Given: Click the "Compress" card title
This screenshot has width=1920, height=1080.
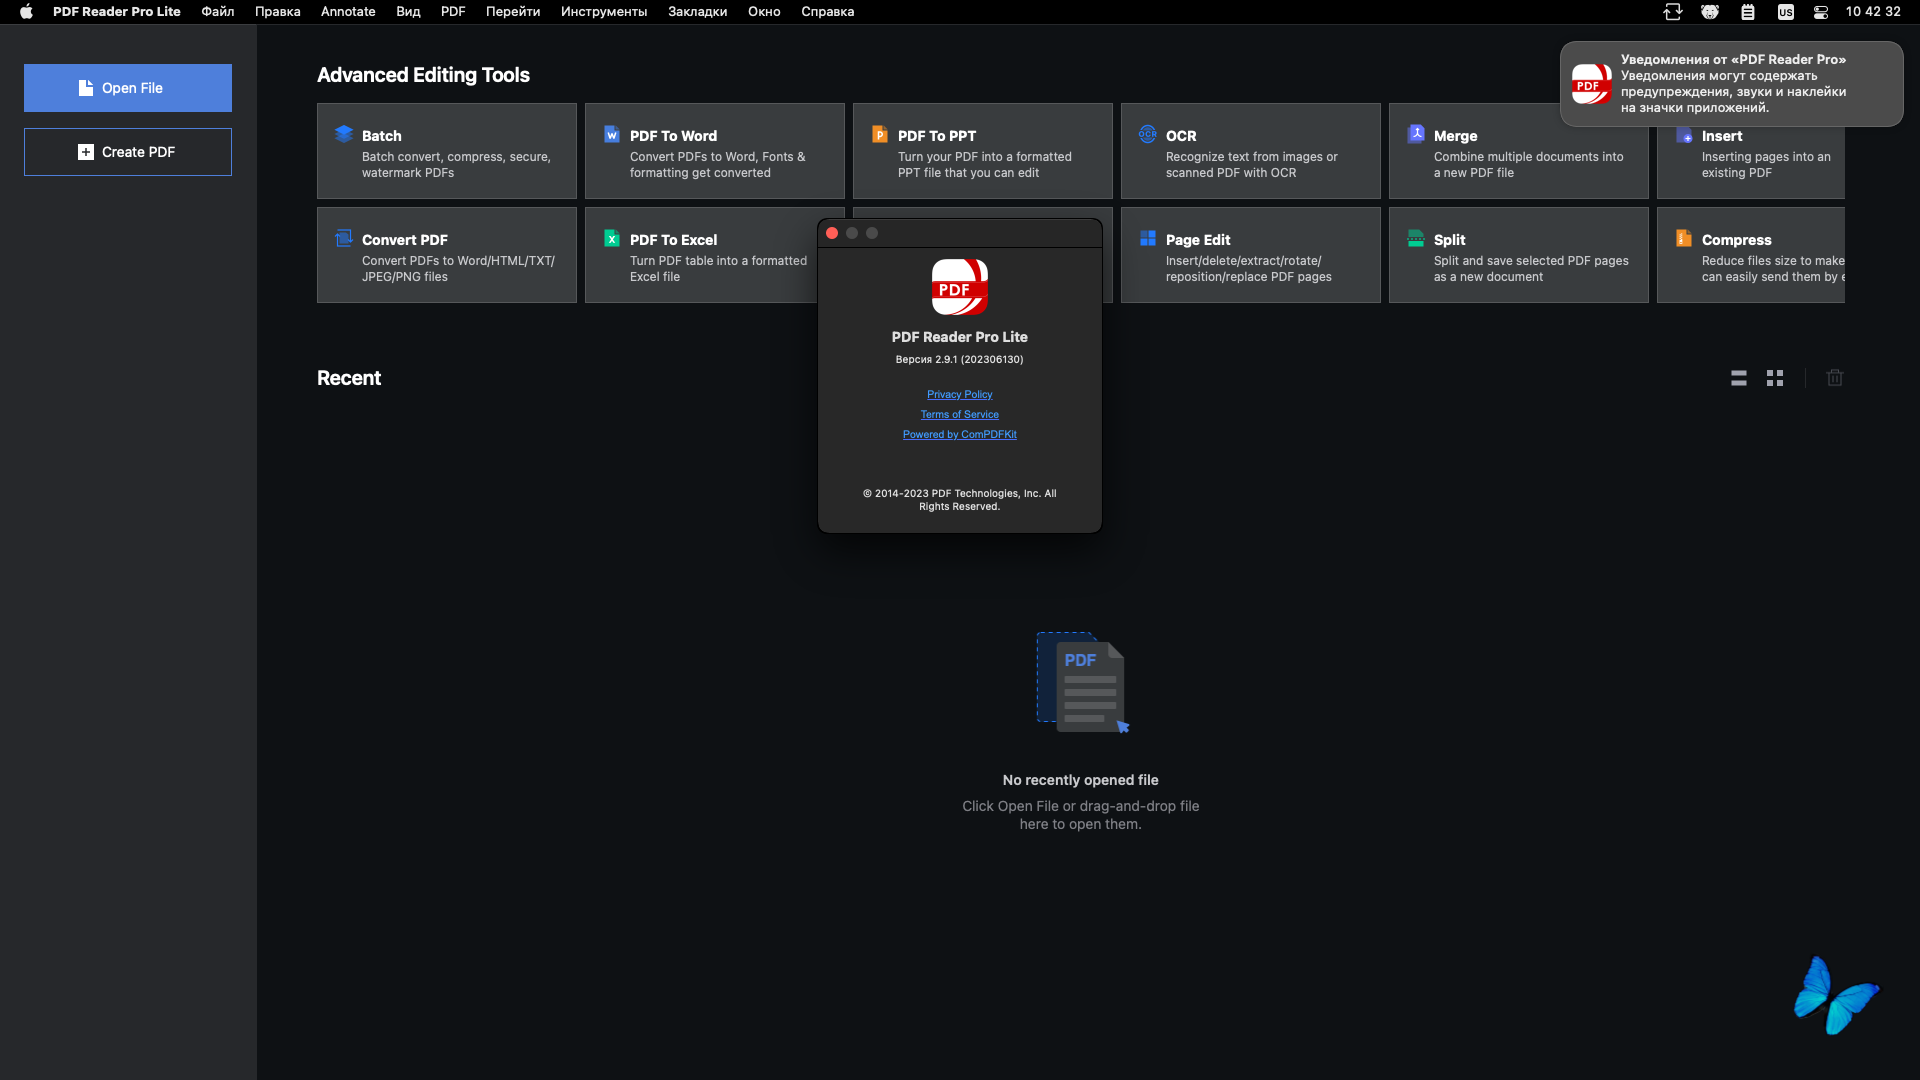Looking at the screenshot, I should 1737,240.
